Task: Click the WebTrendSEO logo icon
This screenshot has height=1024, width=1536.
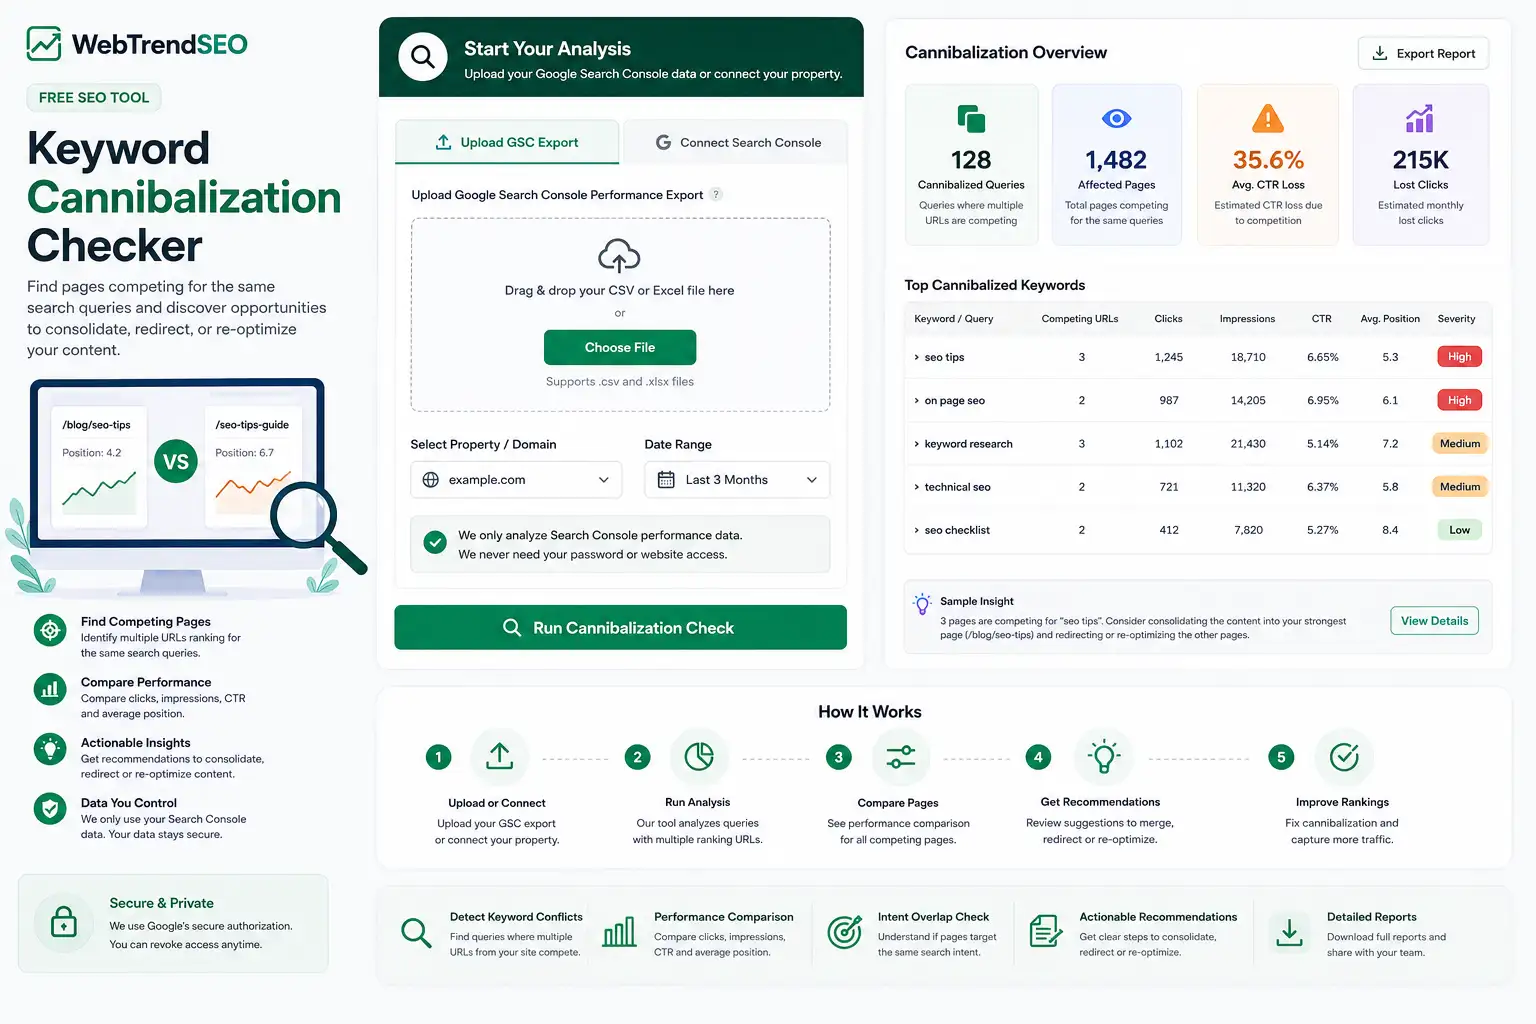Action: [x=44, y=44]
